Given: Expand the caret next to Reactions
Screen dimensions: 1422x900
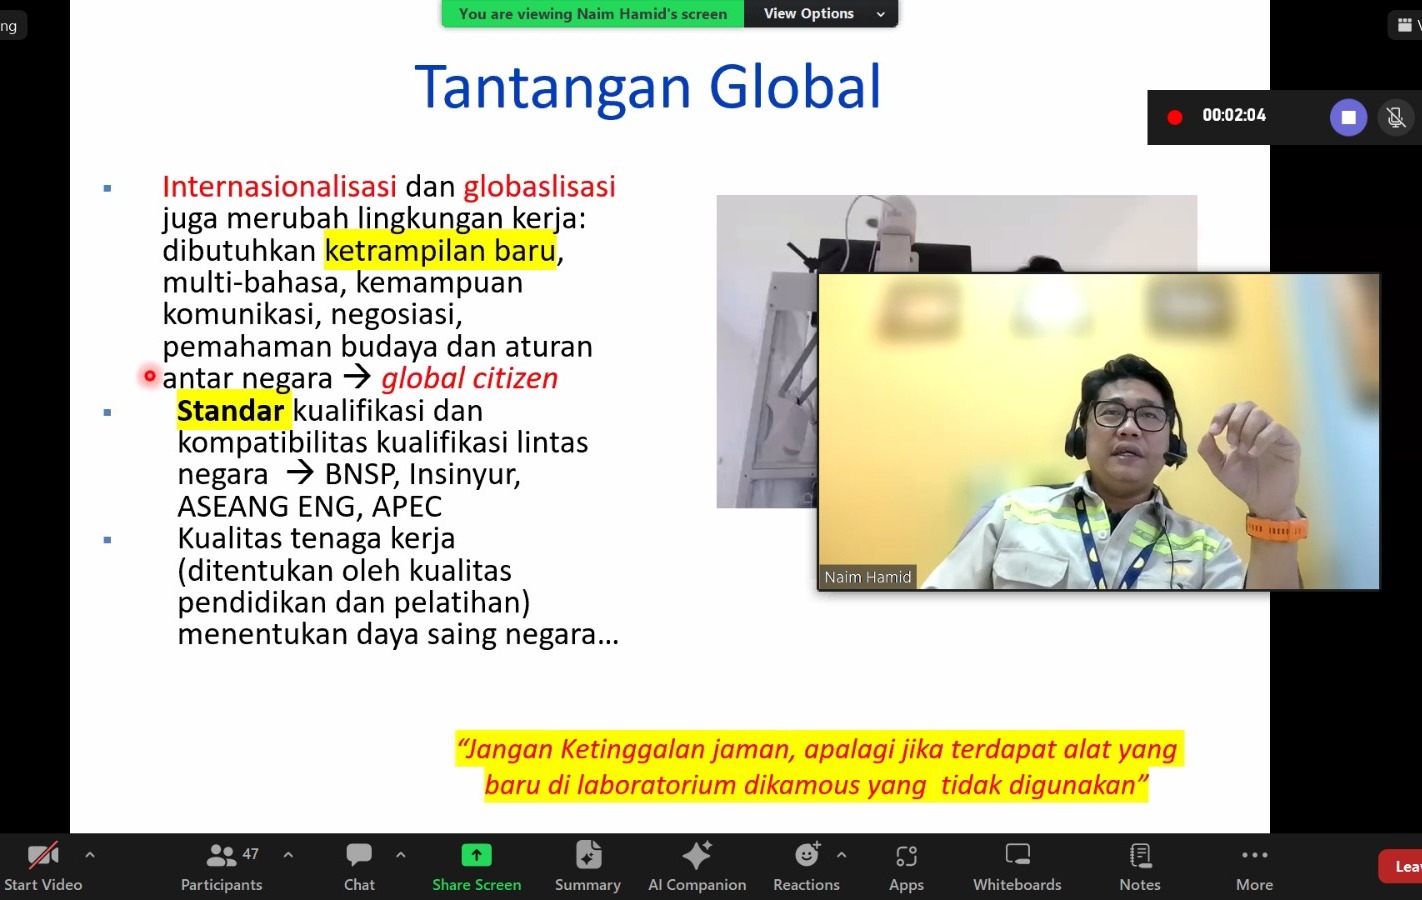Looking at the screenshot, I should 841,855.
